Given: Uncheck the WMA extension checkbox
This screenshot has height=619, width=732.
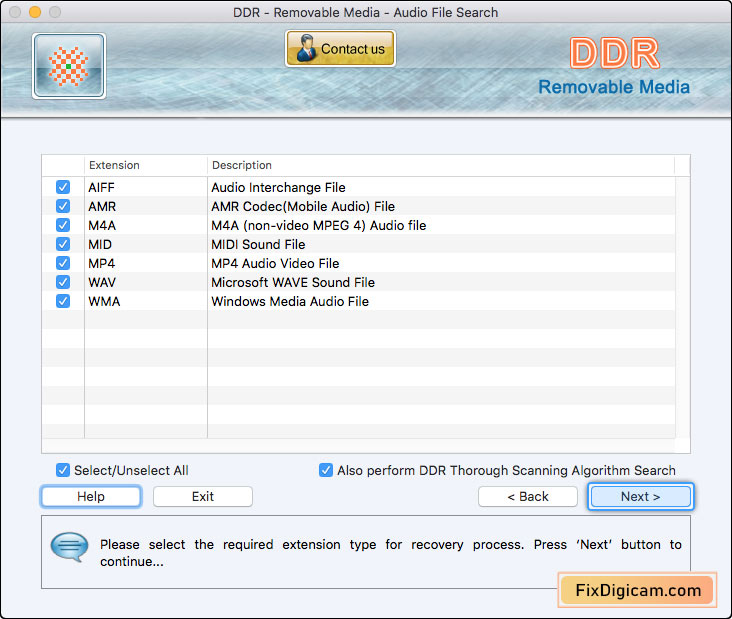Looking at the screenshot, I should (x=63, y=301).
